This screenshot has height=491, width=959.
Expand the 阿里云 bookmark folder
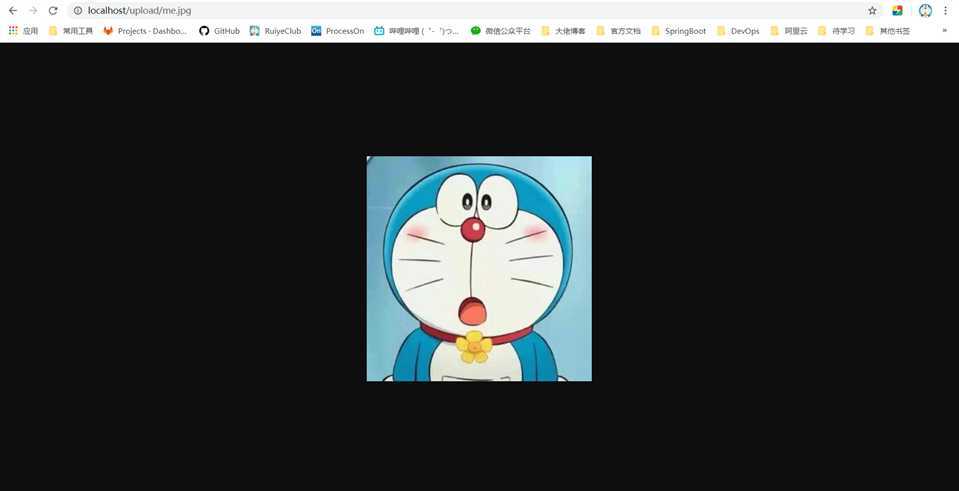click(789, 31)
